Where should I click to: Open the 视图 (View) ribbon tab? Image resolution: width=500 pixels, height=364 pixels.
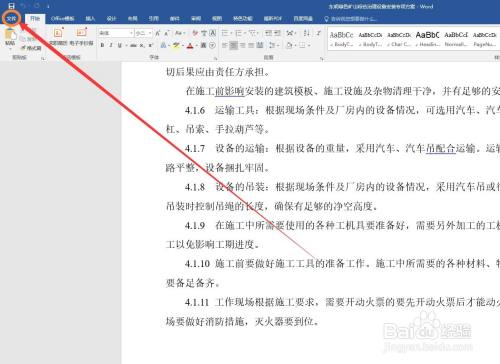click(x=217, y=18)
